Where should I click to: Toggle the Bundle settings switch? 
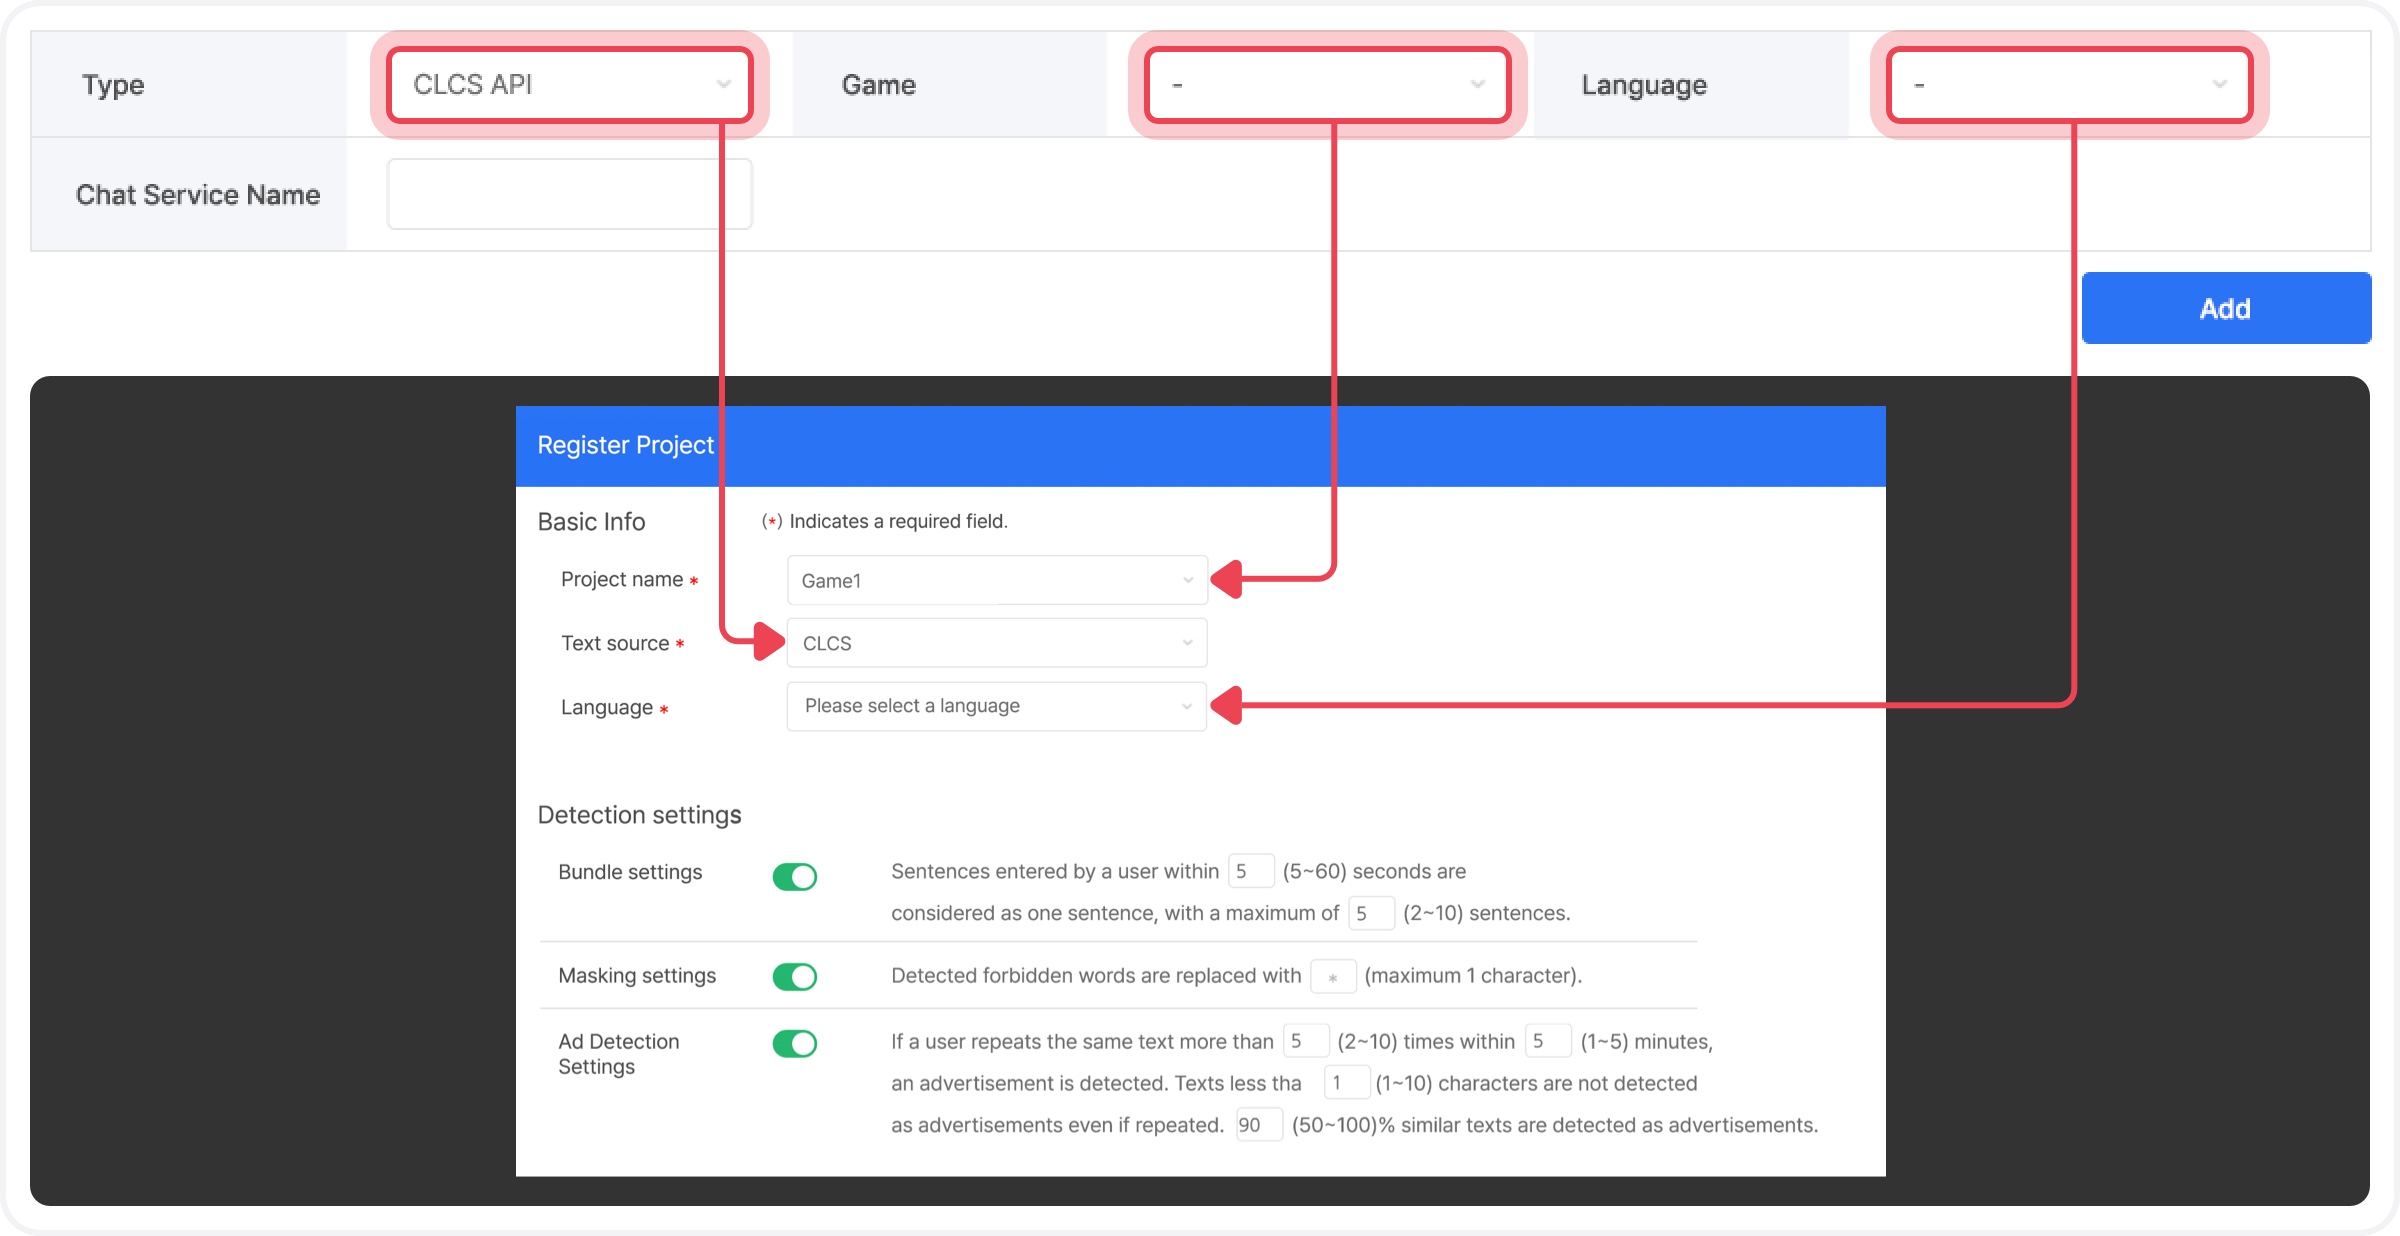(x=795, y=876)
